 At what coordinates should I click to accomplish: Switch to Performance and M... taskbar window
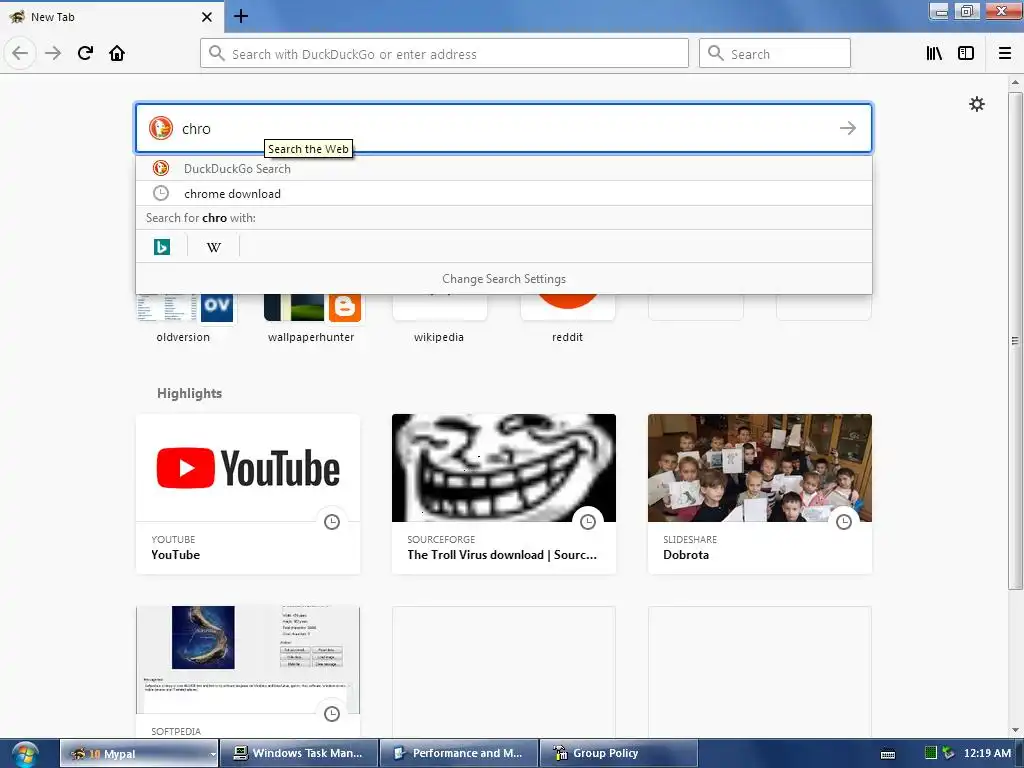(x=459, y=754)
